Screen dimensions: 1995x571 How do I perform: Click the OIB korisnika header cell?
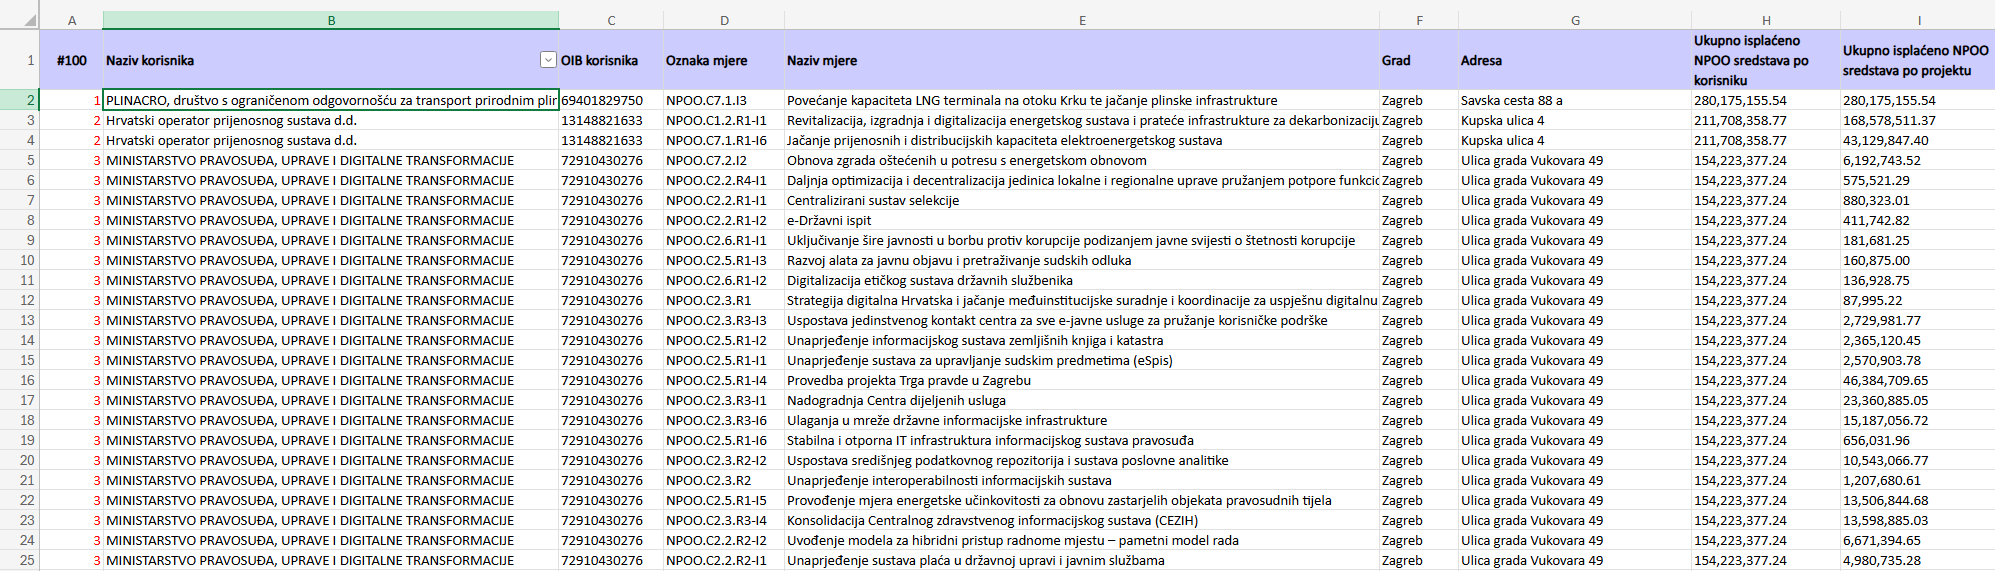(x=611, y=60)
